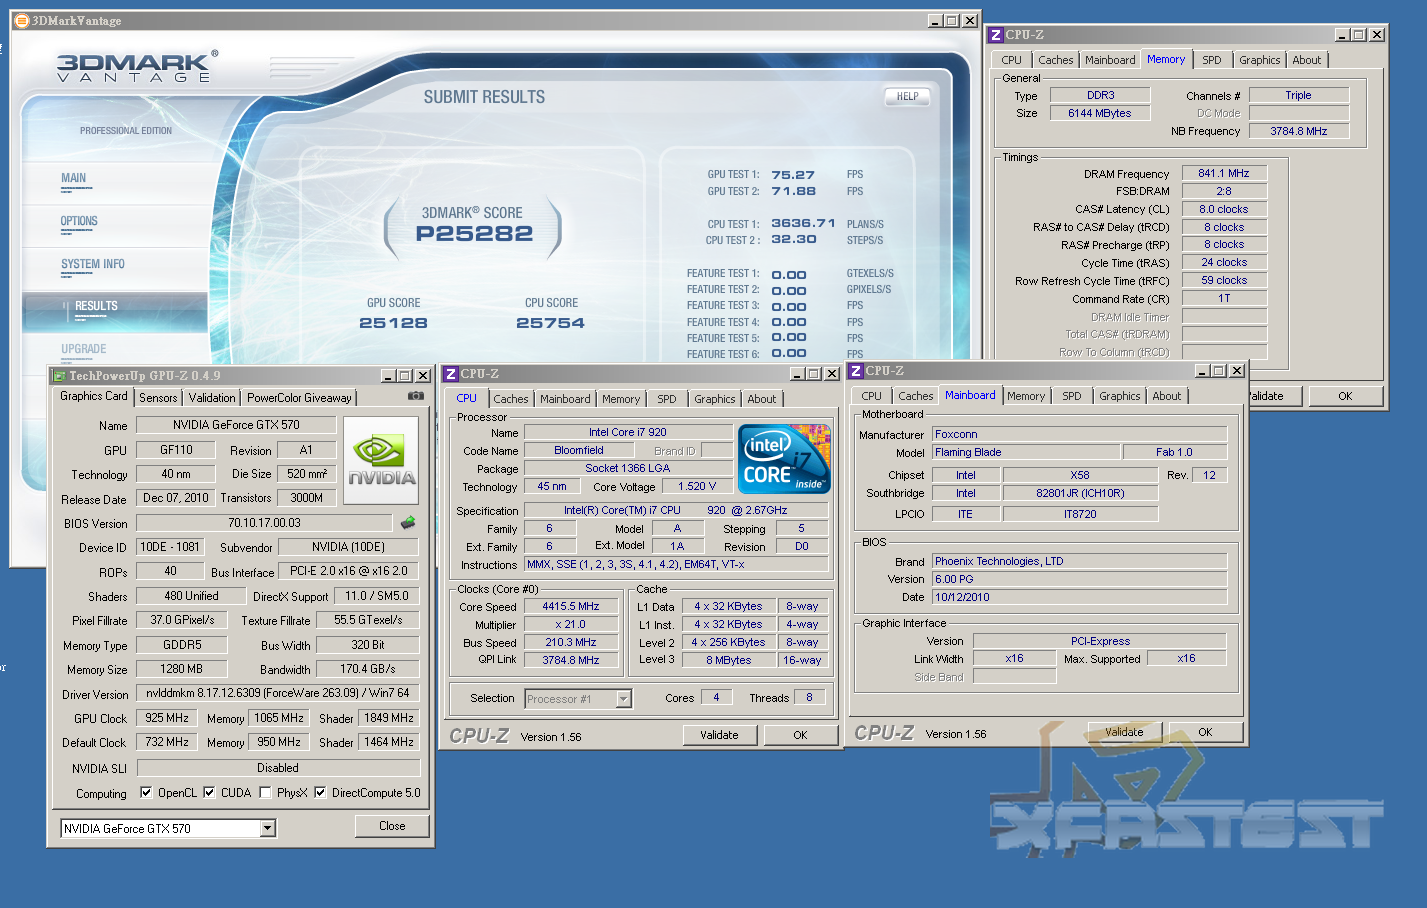The width and height of the screenshot is (1427, 908).
Task: Toggle the CUDA checkbox
Action: click(209, 792)
